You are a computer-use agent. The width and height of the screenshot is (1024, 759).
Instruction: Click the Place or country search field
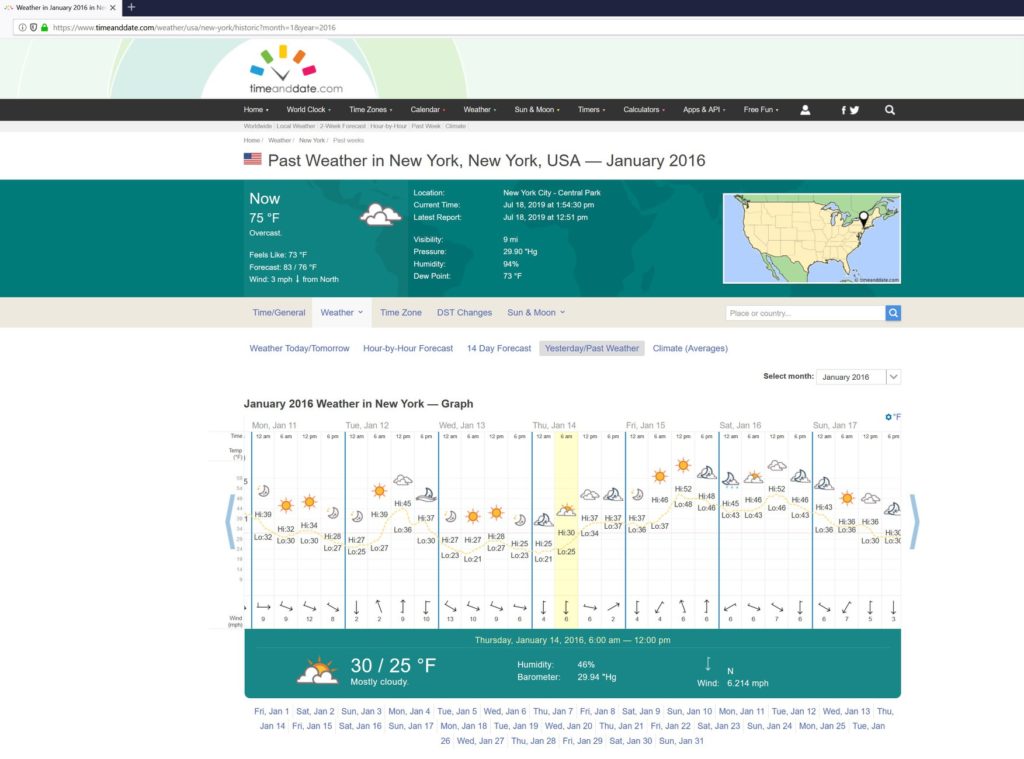[x=804, y=313]
